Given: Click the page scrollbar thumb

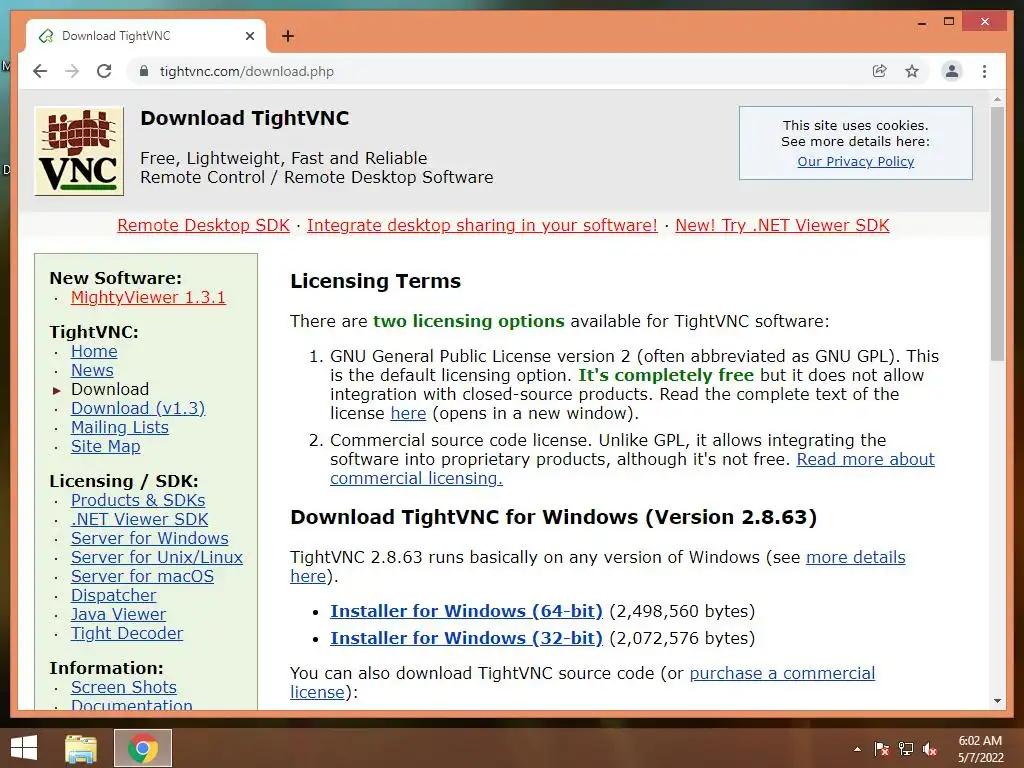Looking at the screenshot, I should pyautogui.click(x=997, y=233).
